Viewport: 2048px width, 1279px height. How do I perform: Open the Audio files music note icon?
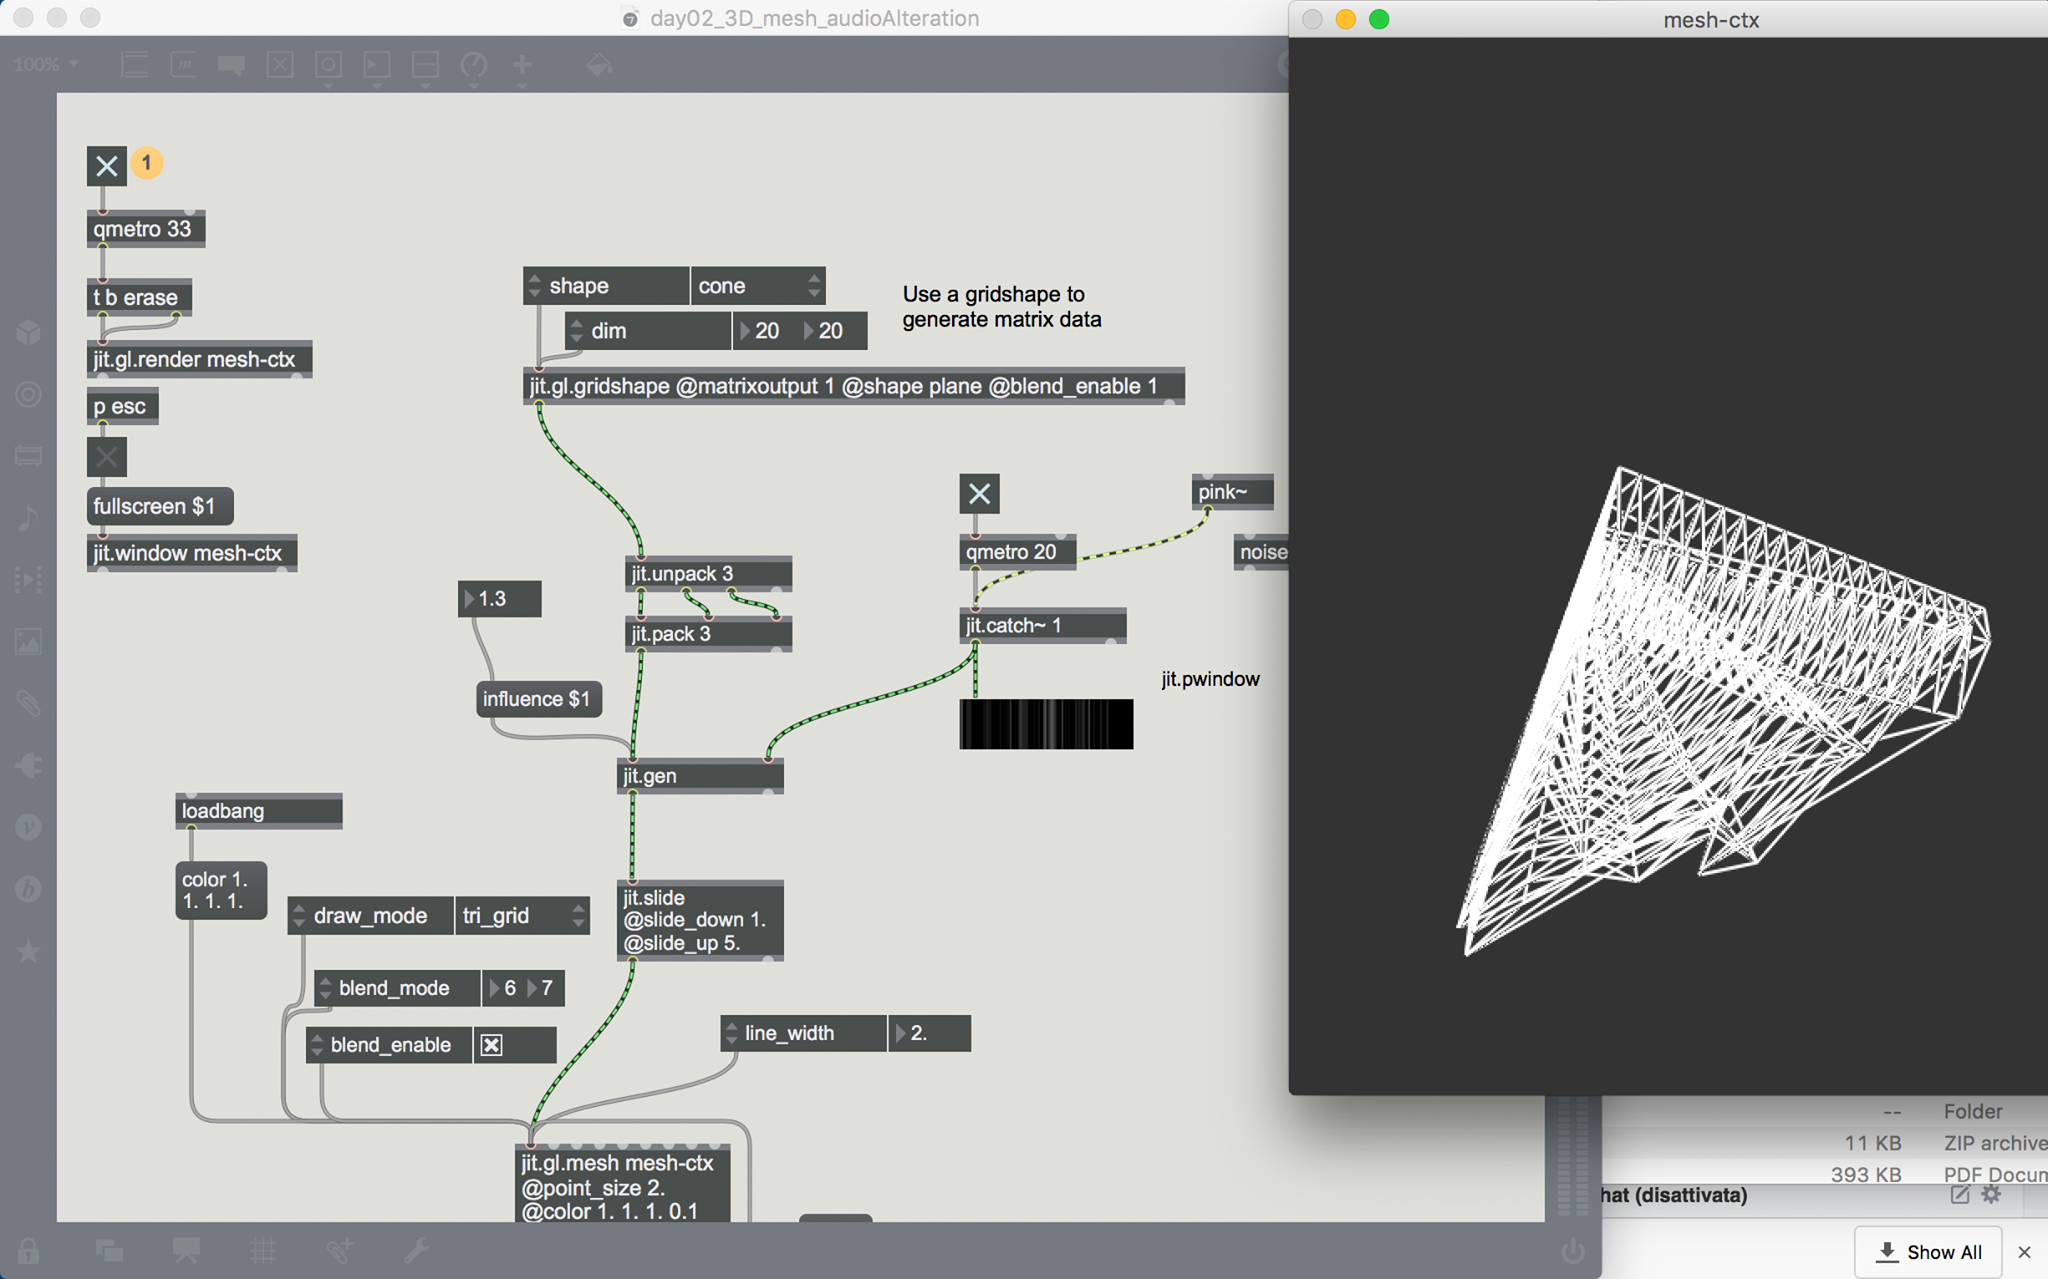click(x=28, y=518)
